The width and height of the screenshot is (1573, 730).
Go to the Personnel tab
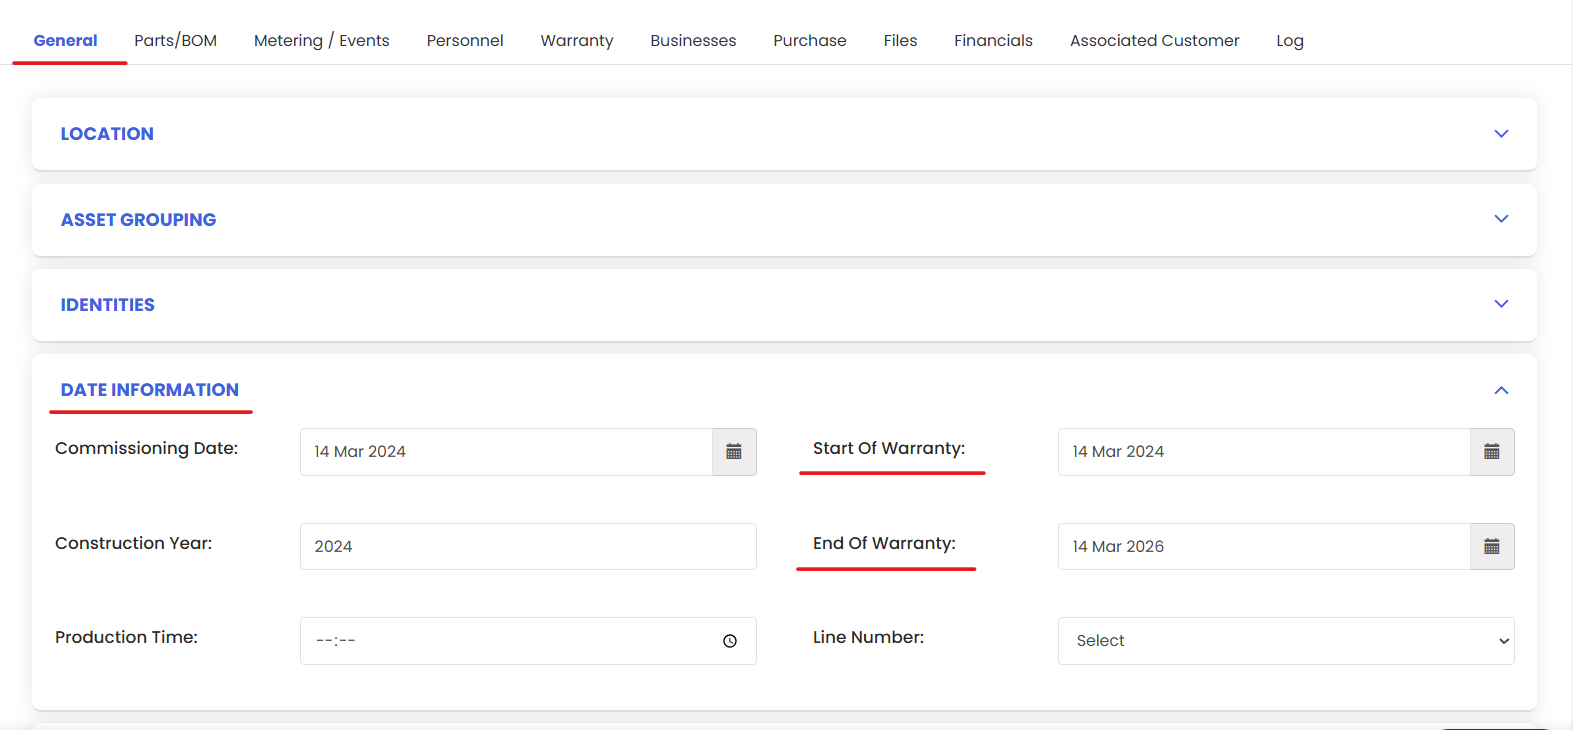(x=465, y=41)
